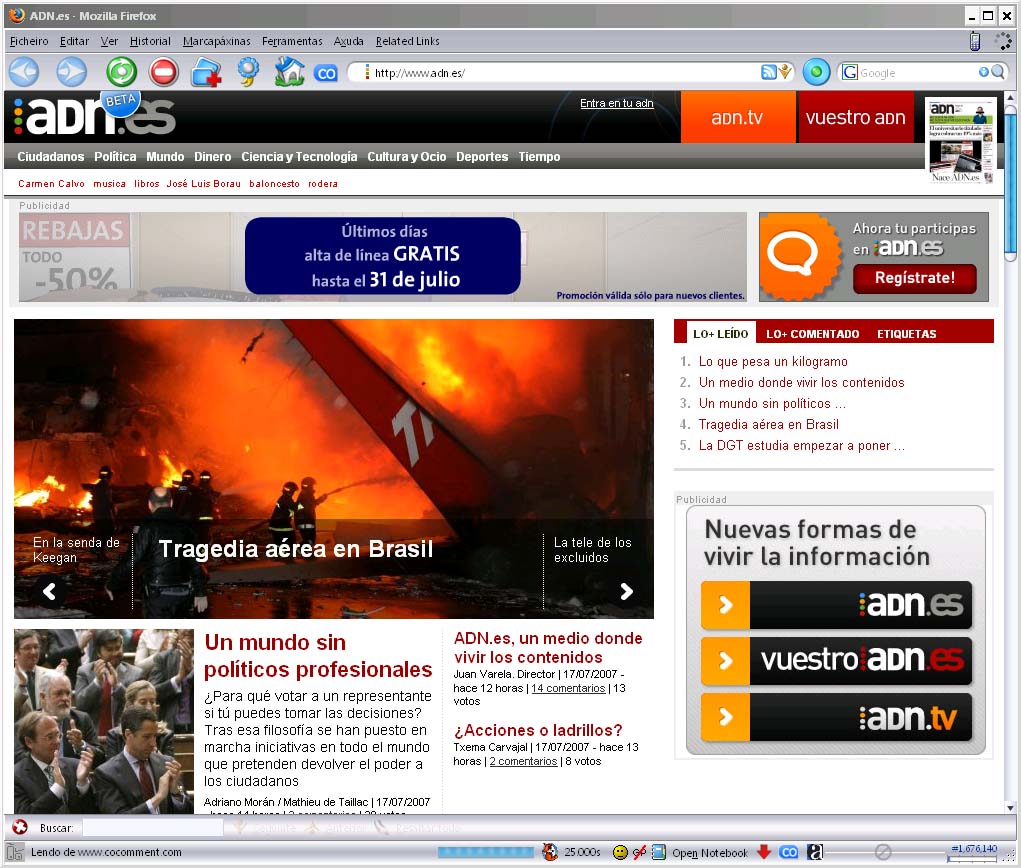Click the red 'vuestro adn' header button
This screenshot has height=868, width=1021.
coord(856,117)
